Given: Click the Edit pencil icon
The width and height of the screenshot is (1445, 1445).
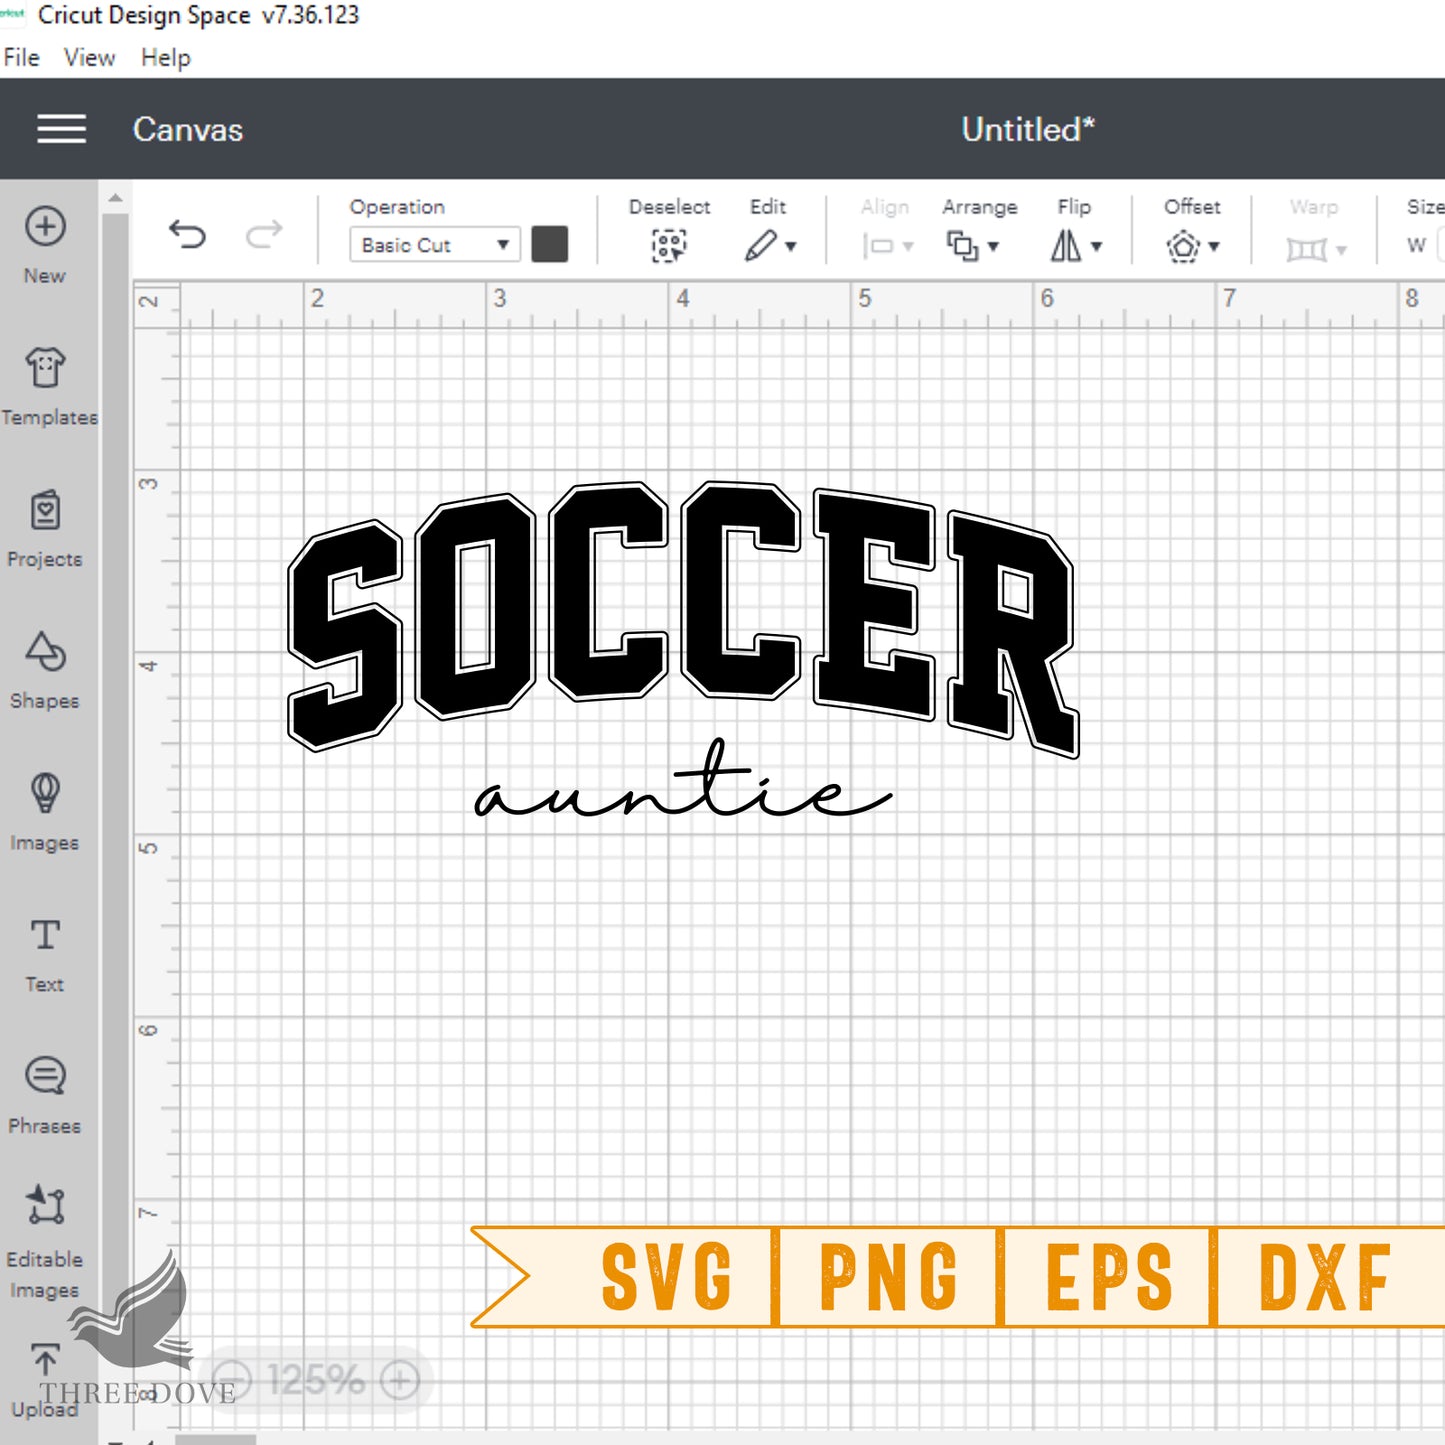Looking at the screenshot, I should coord(760,245).
